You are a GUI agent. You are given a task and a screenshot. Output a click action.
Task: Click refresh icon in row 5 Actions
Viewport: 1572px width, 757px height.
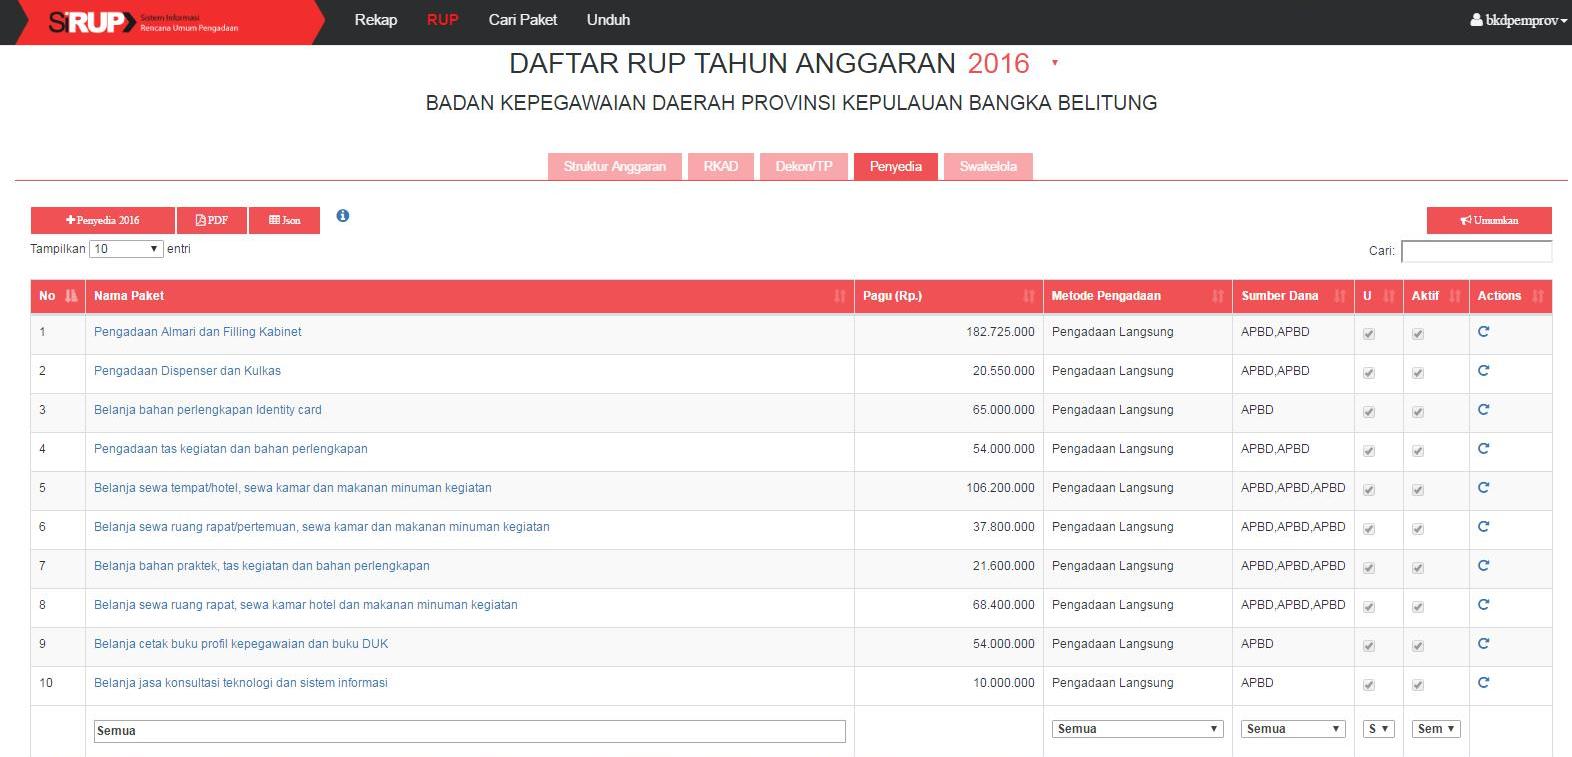tap(1483, 488)
